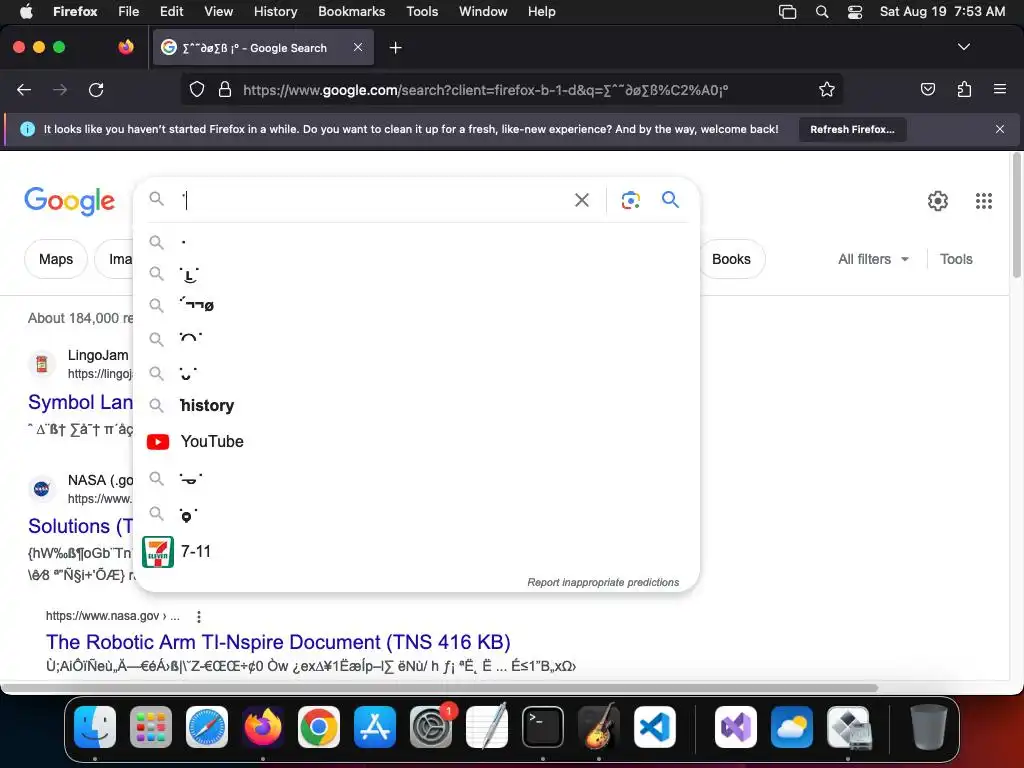Open Terminal from the Dock

click(543, 727)
